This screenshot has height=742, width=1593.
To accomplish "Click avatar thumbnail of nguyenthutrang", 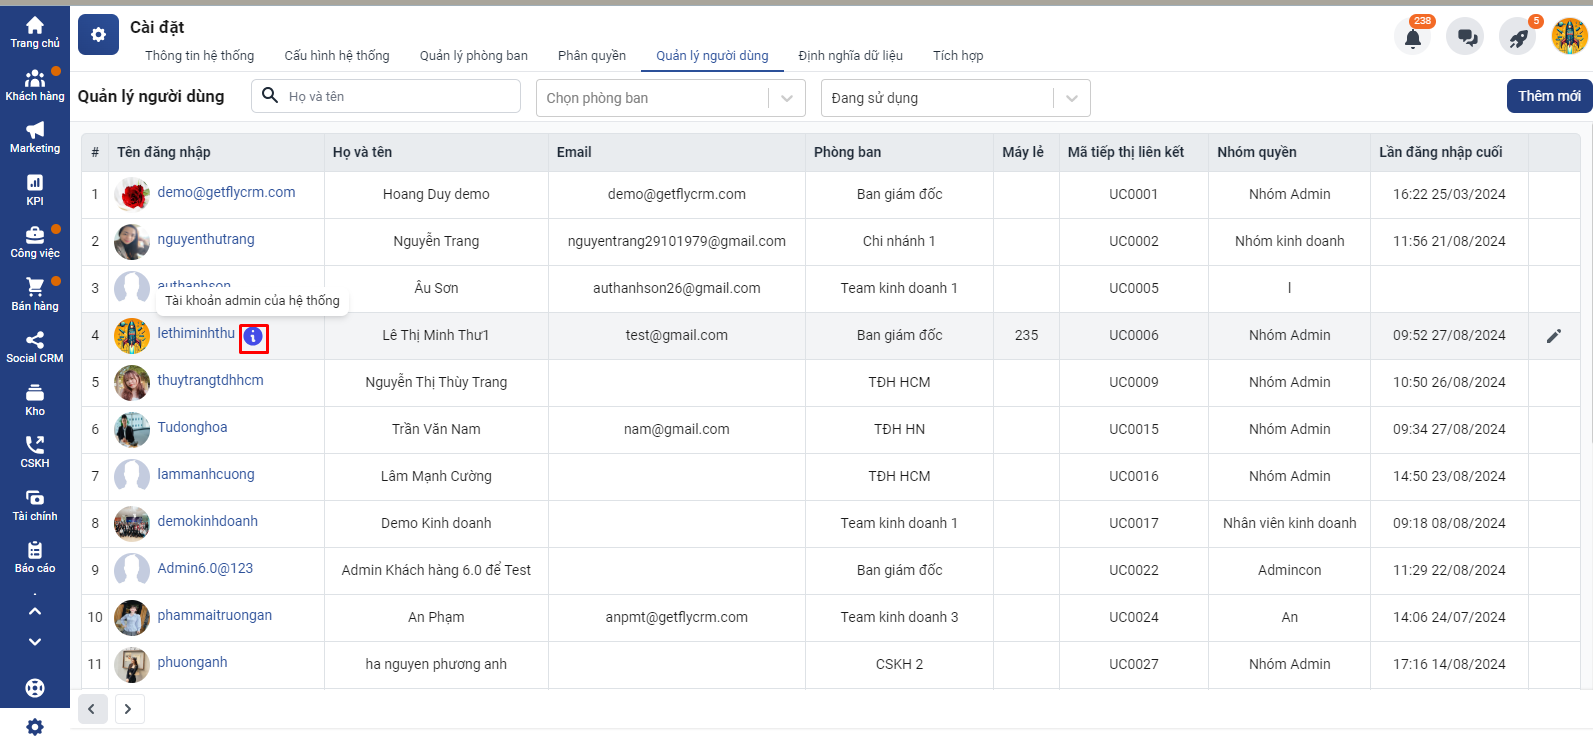I will tap(132, 241).
